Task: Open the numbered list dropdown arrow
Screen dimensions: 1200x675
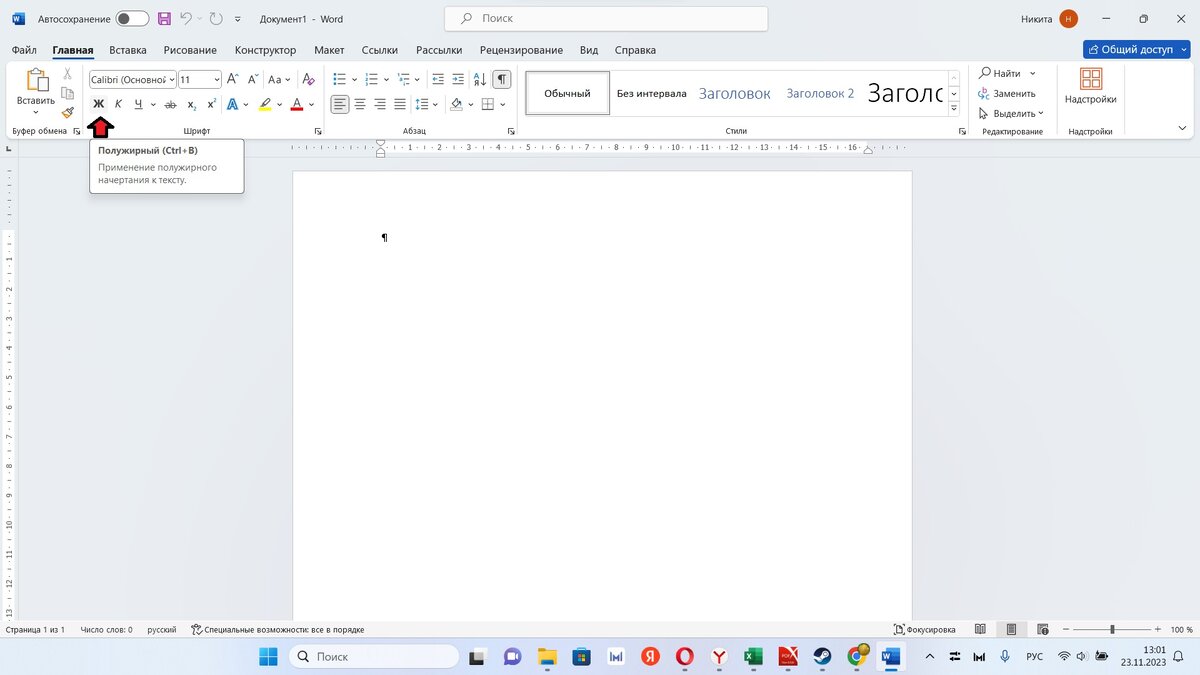Action: pos(386,79)
